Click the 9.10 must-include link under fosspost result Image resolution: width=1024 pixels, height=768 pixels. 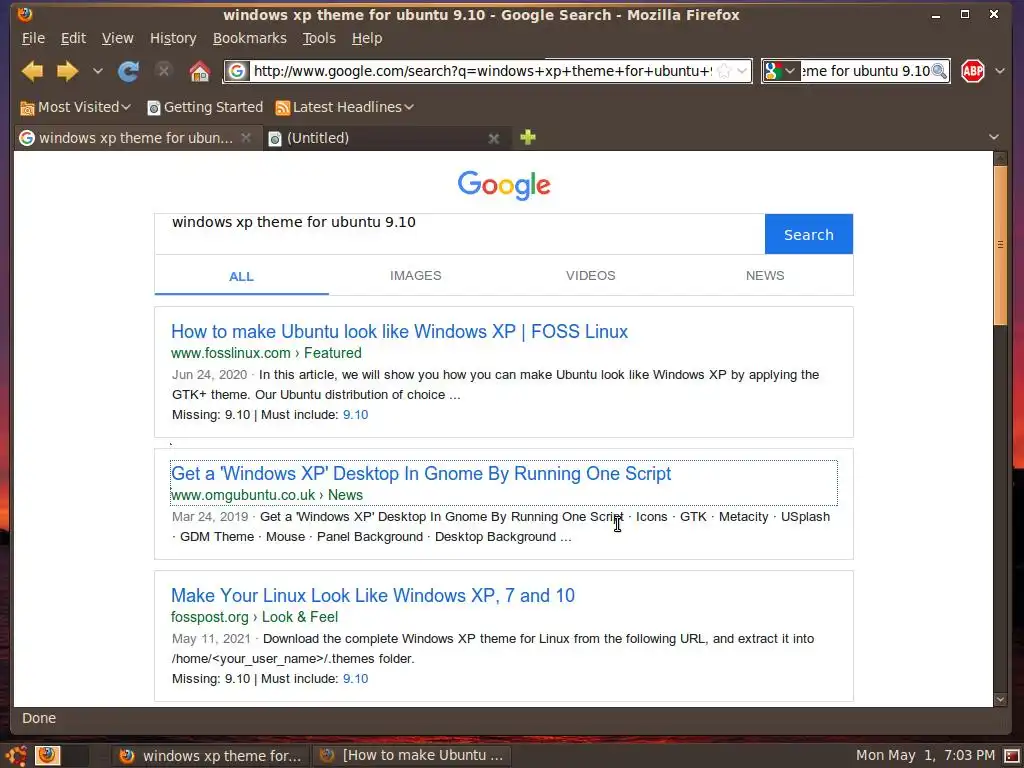(x=355, y=679)
